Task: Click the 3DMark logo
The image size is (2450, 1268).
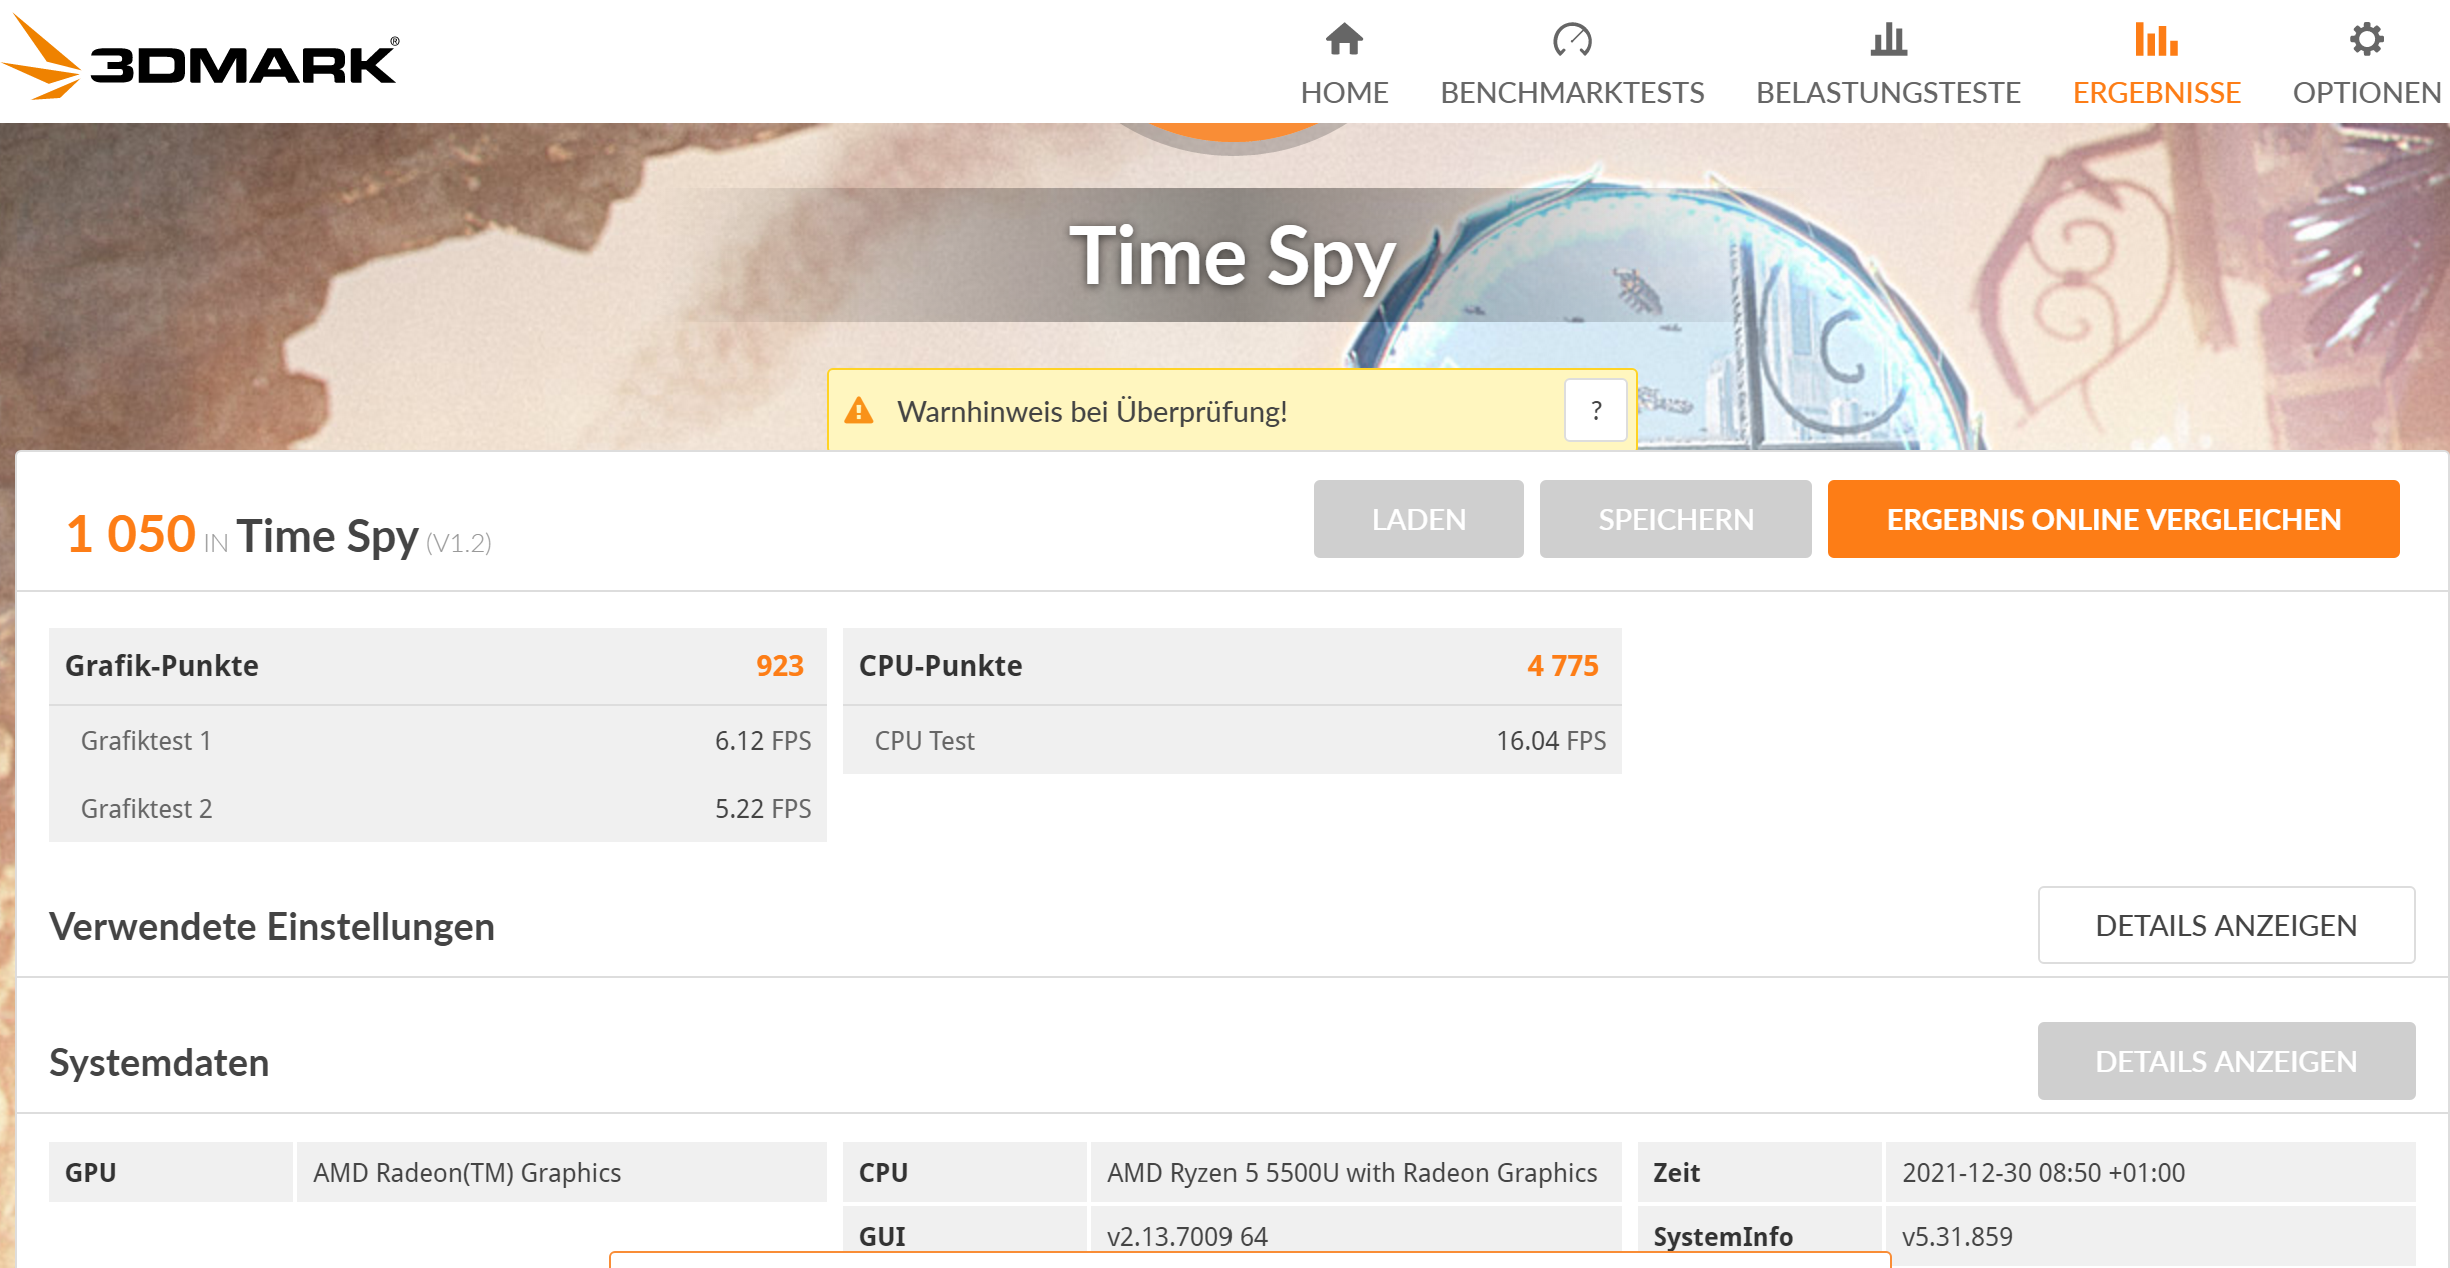Action: (200, 58)
